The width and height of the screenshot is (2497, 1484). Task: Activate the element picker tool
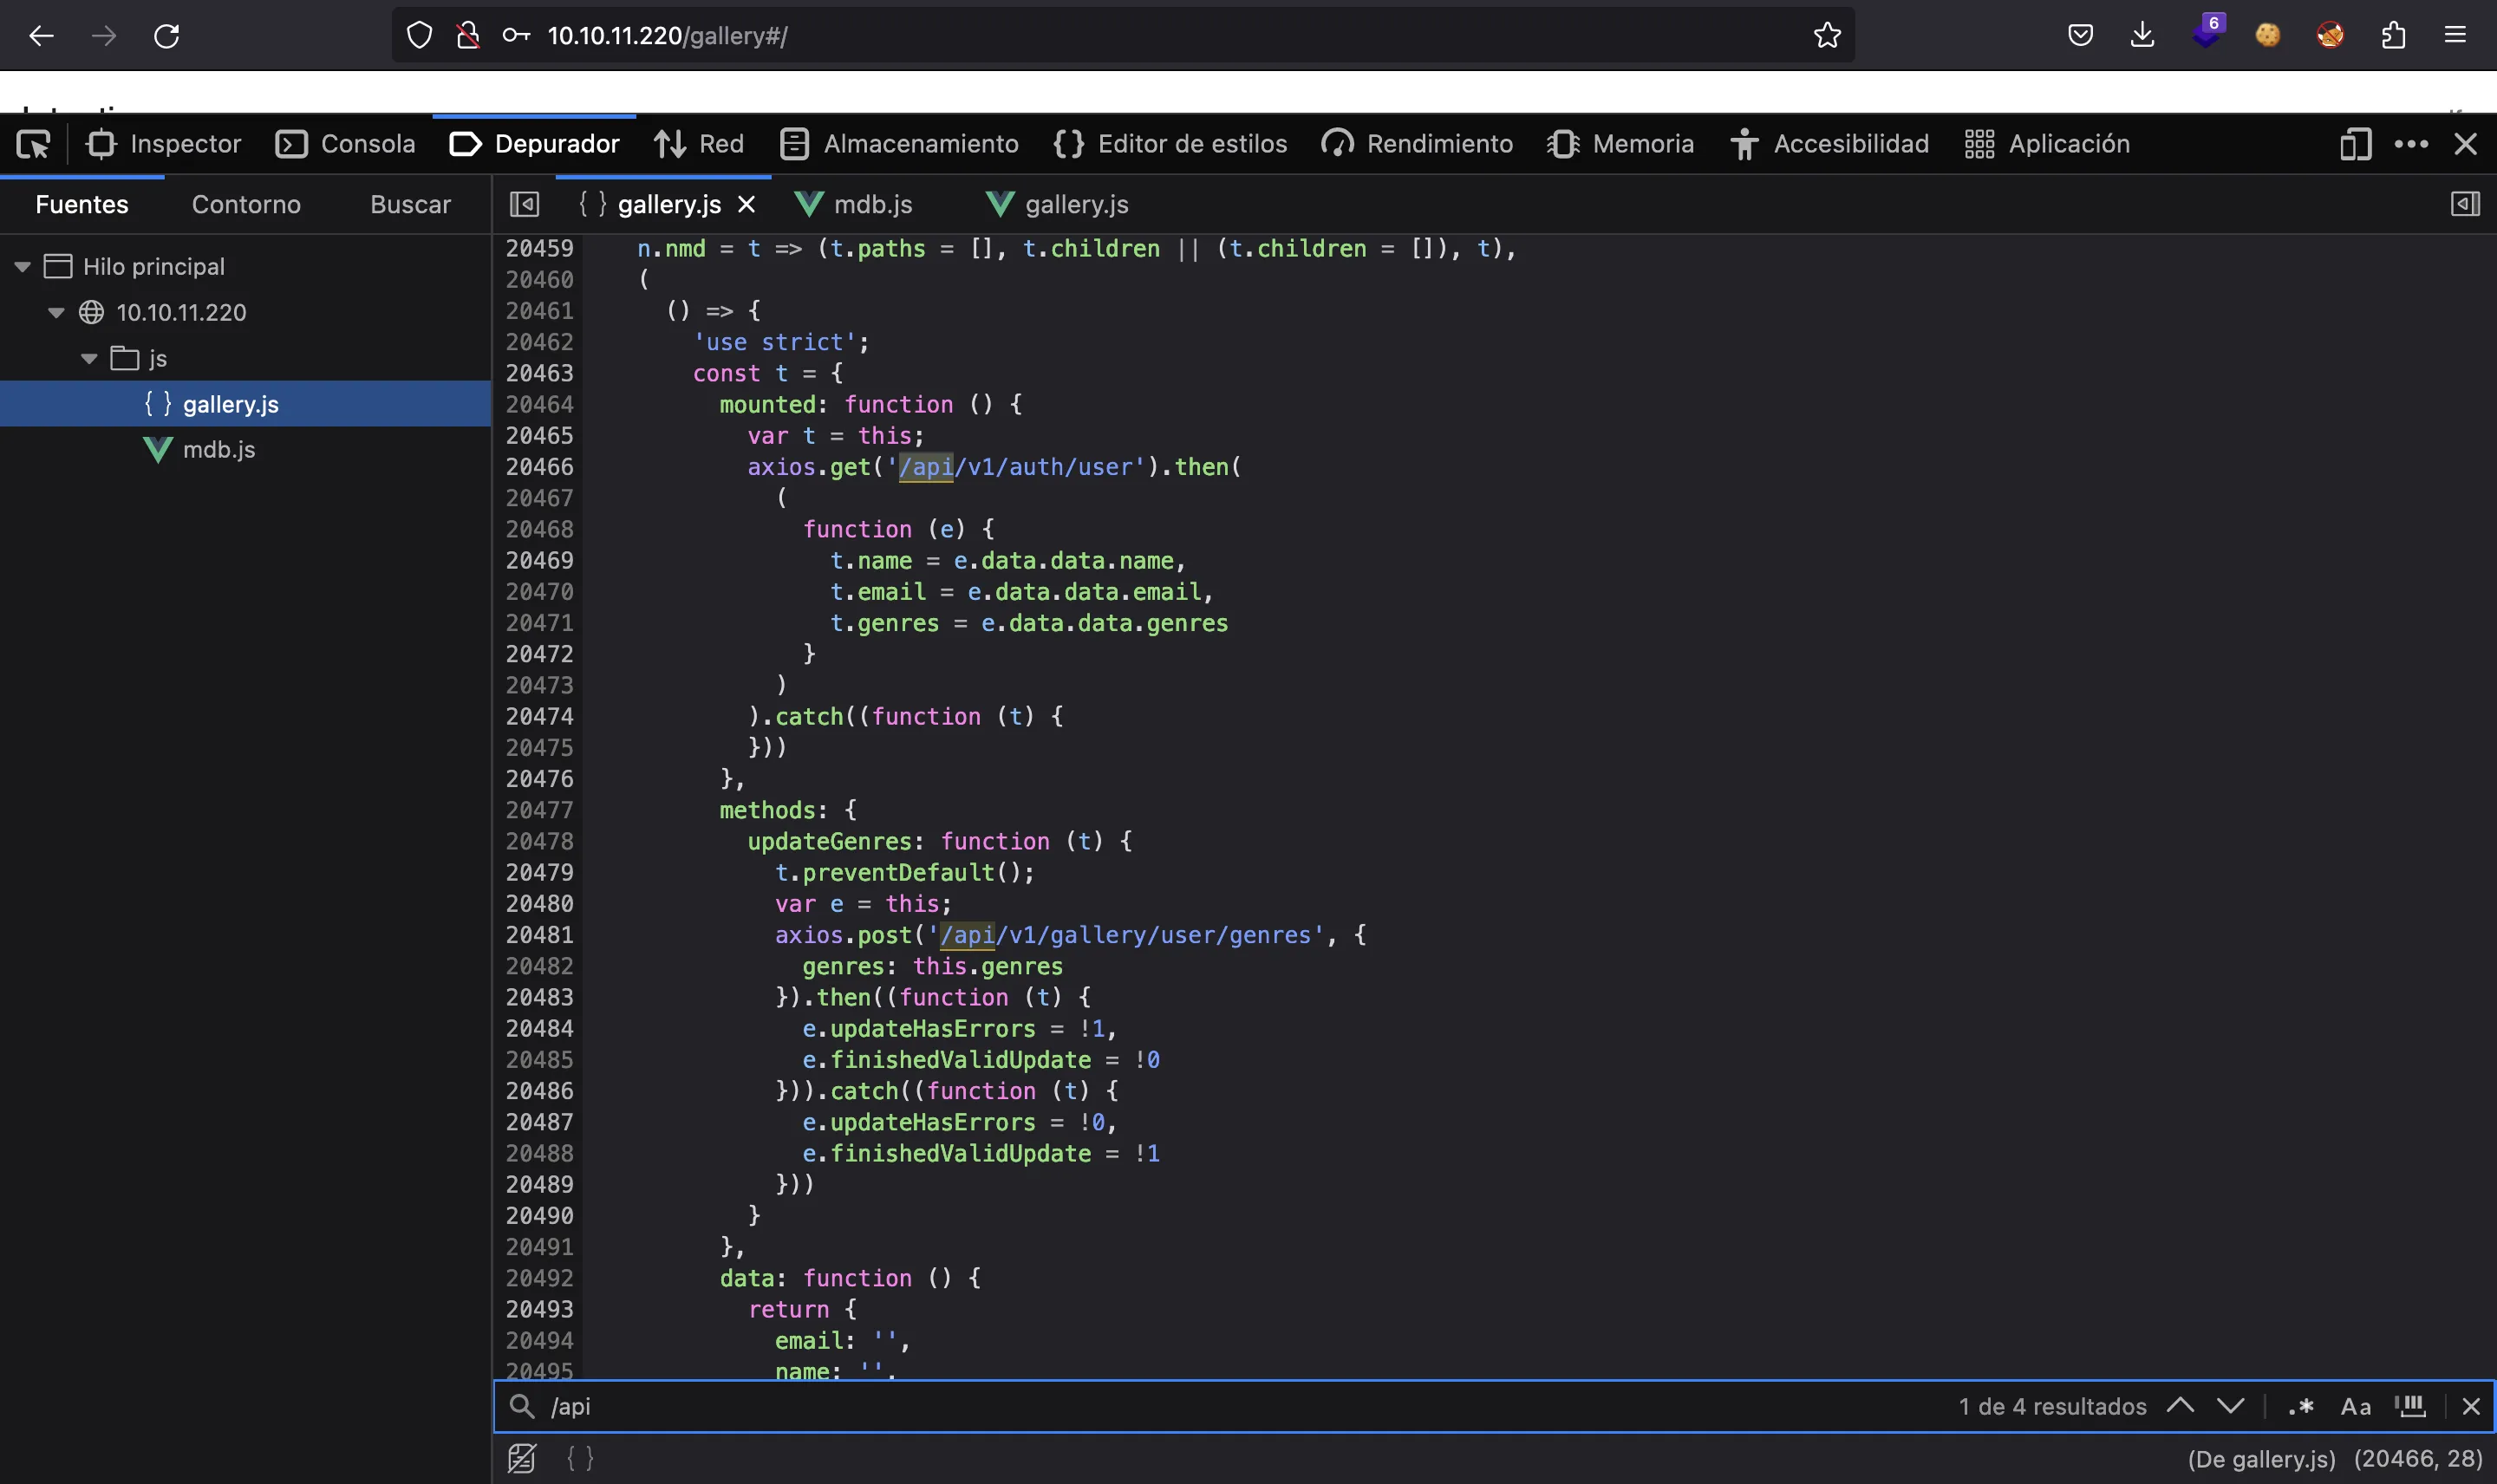coord(33,145)
